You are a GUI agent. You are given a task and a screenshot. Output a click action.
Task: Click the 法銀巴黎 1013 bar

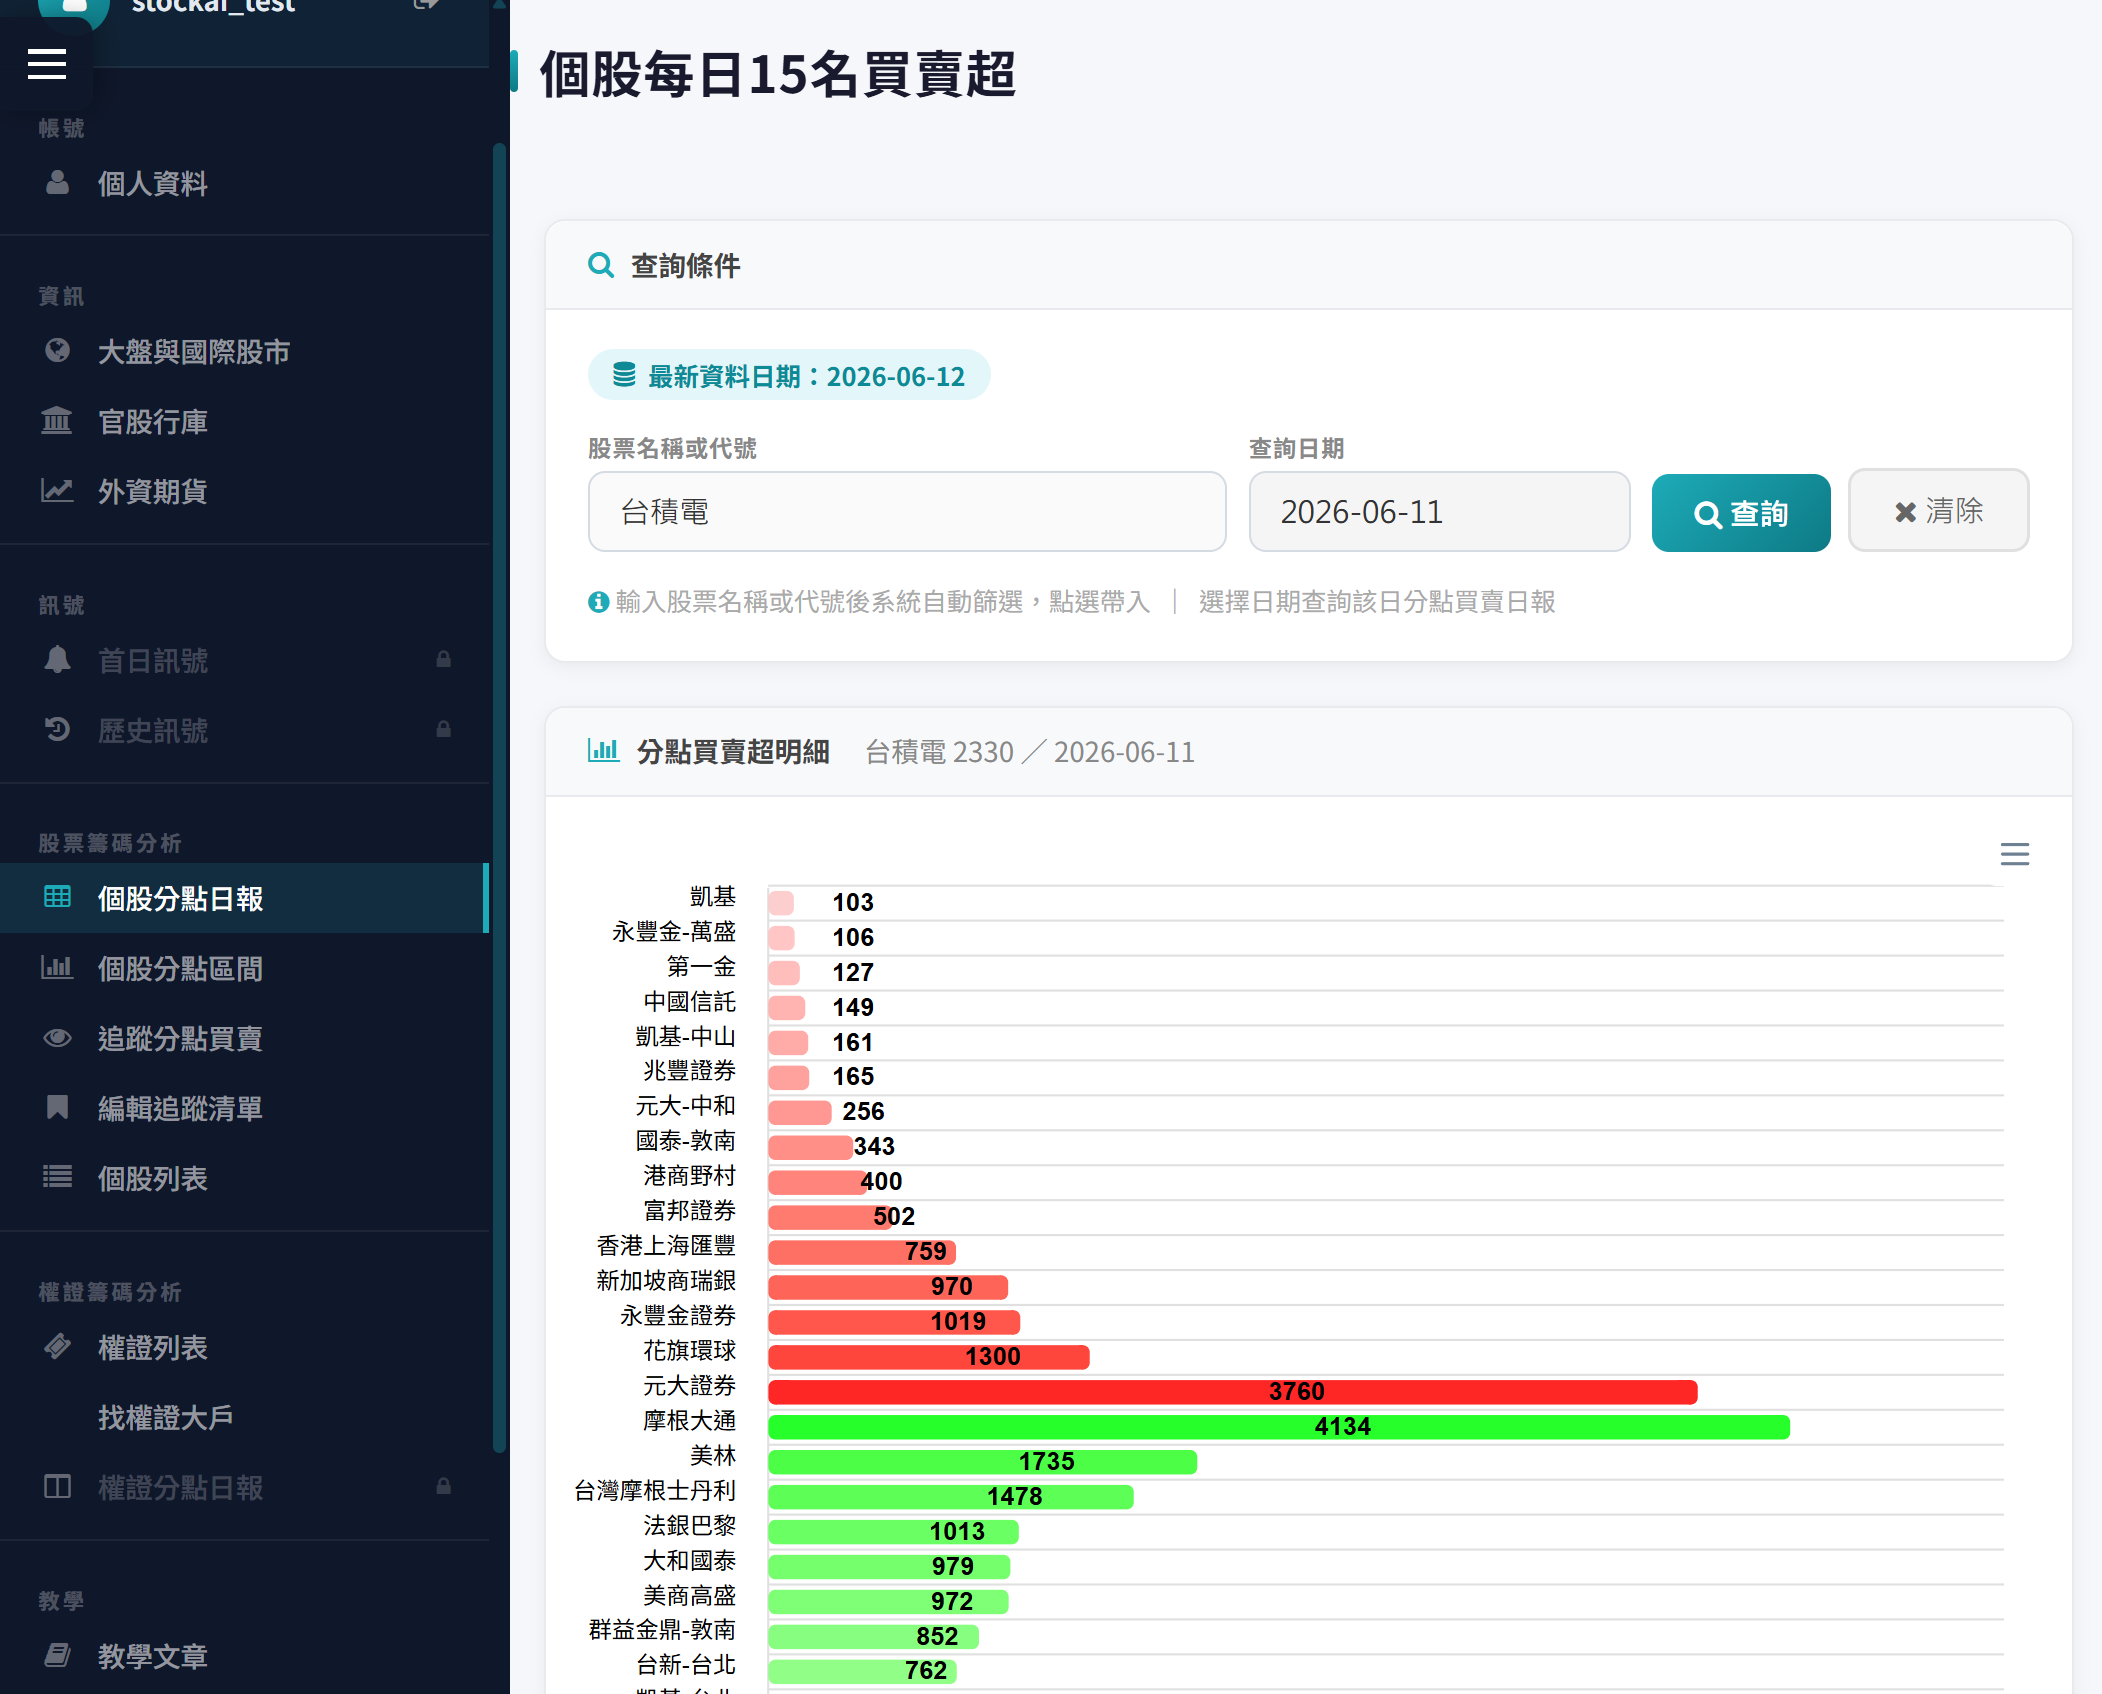pyautogui.click(x=893, y=1531)
